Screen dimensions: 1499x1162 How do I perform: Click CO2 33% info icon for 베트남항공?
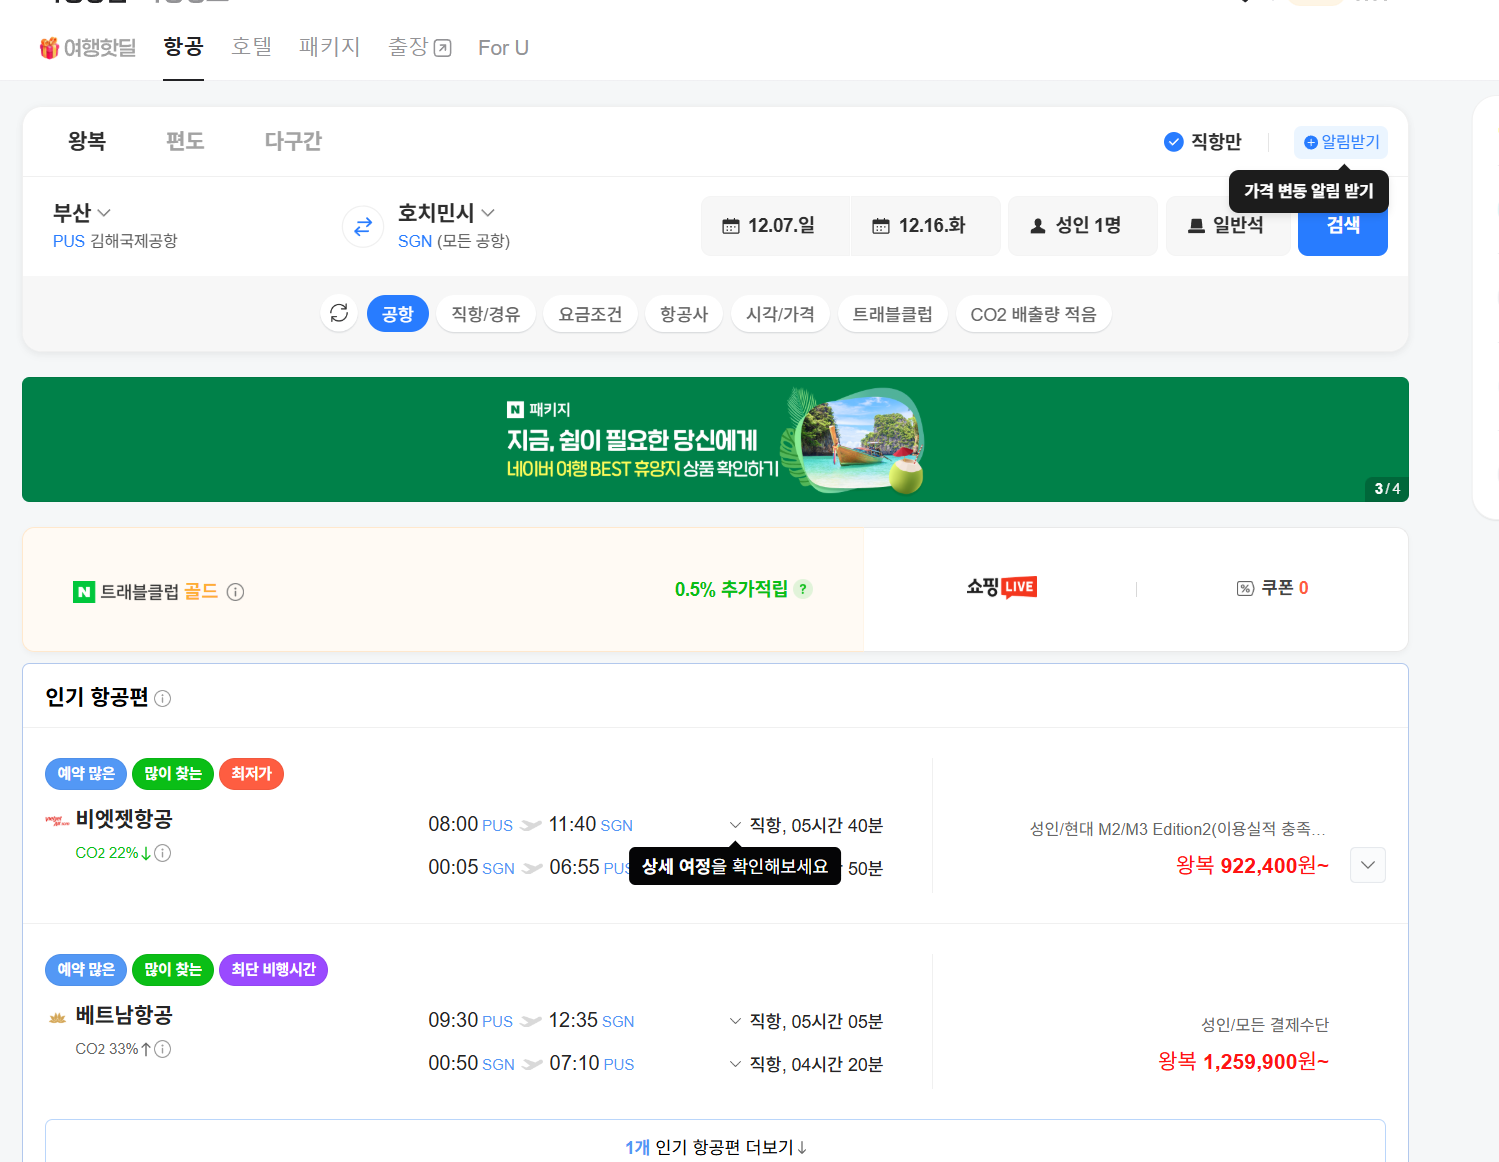pyautogui.click(x=163, y=1049)
